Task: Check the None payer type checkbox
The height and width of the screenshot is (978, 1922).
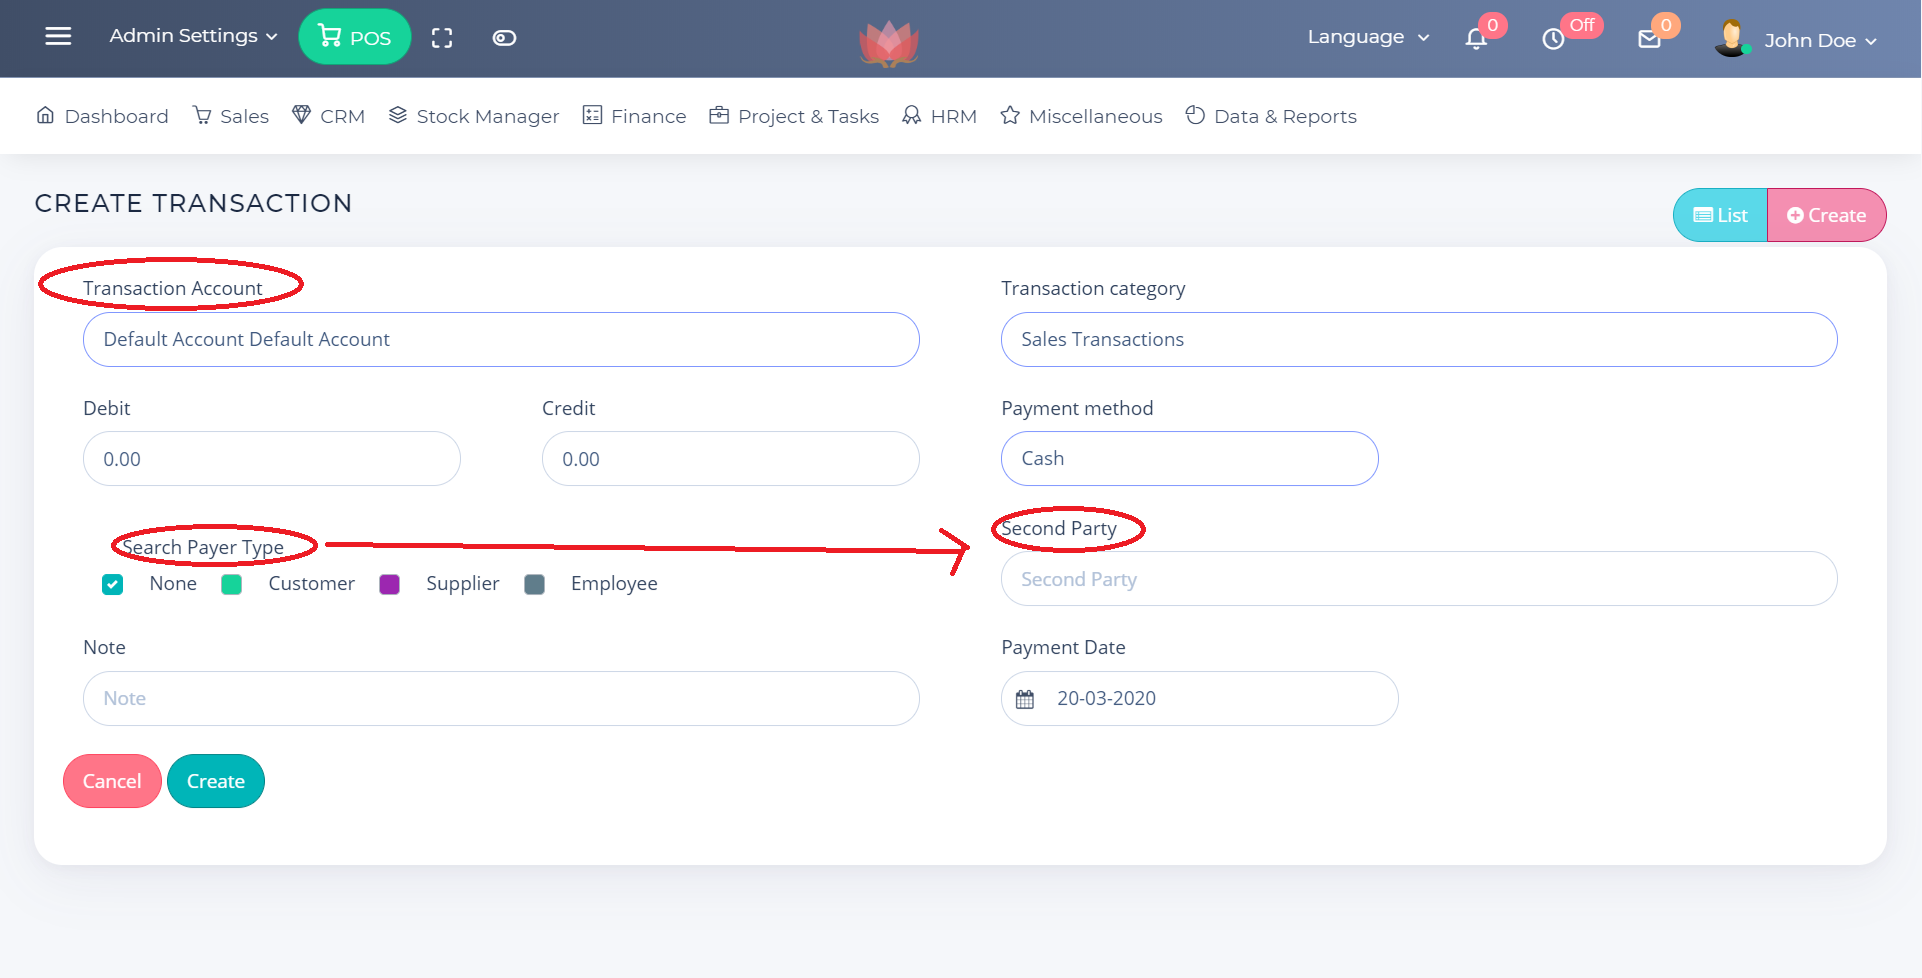Action: [x=113, y=585]
